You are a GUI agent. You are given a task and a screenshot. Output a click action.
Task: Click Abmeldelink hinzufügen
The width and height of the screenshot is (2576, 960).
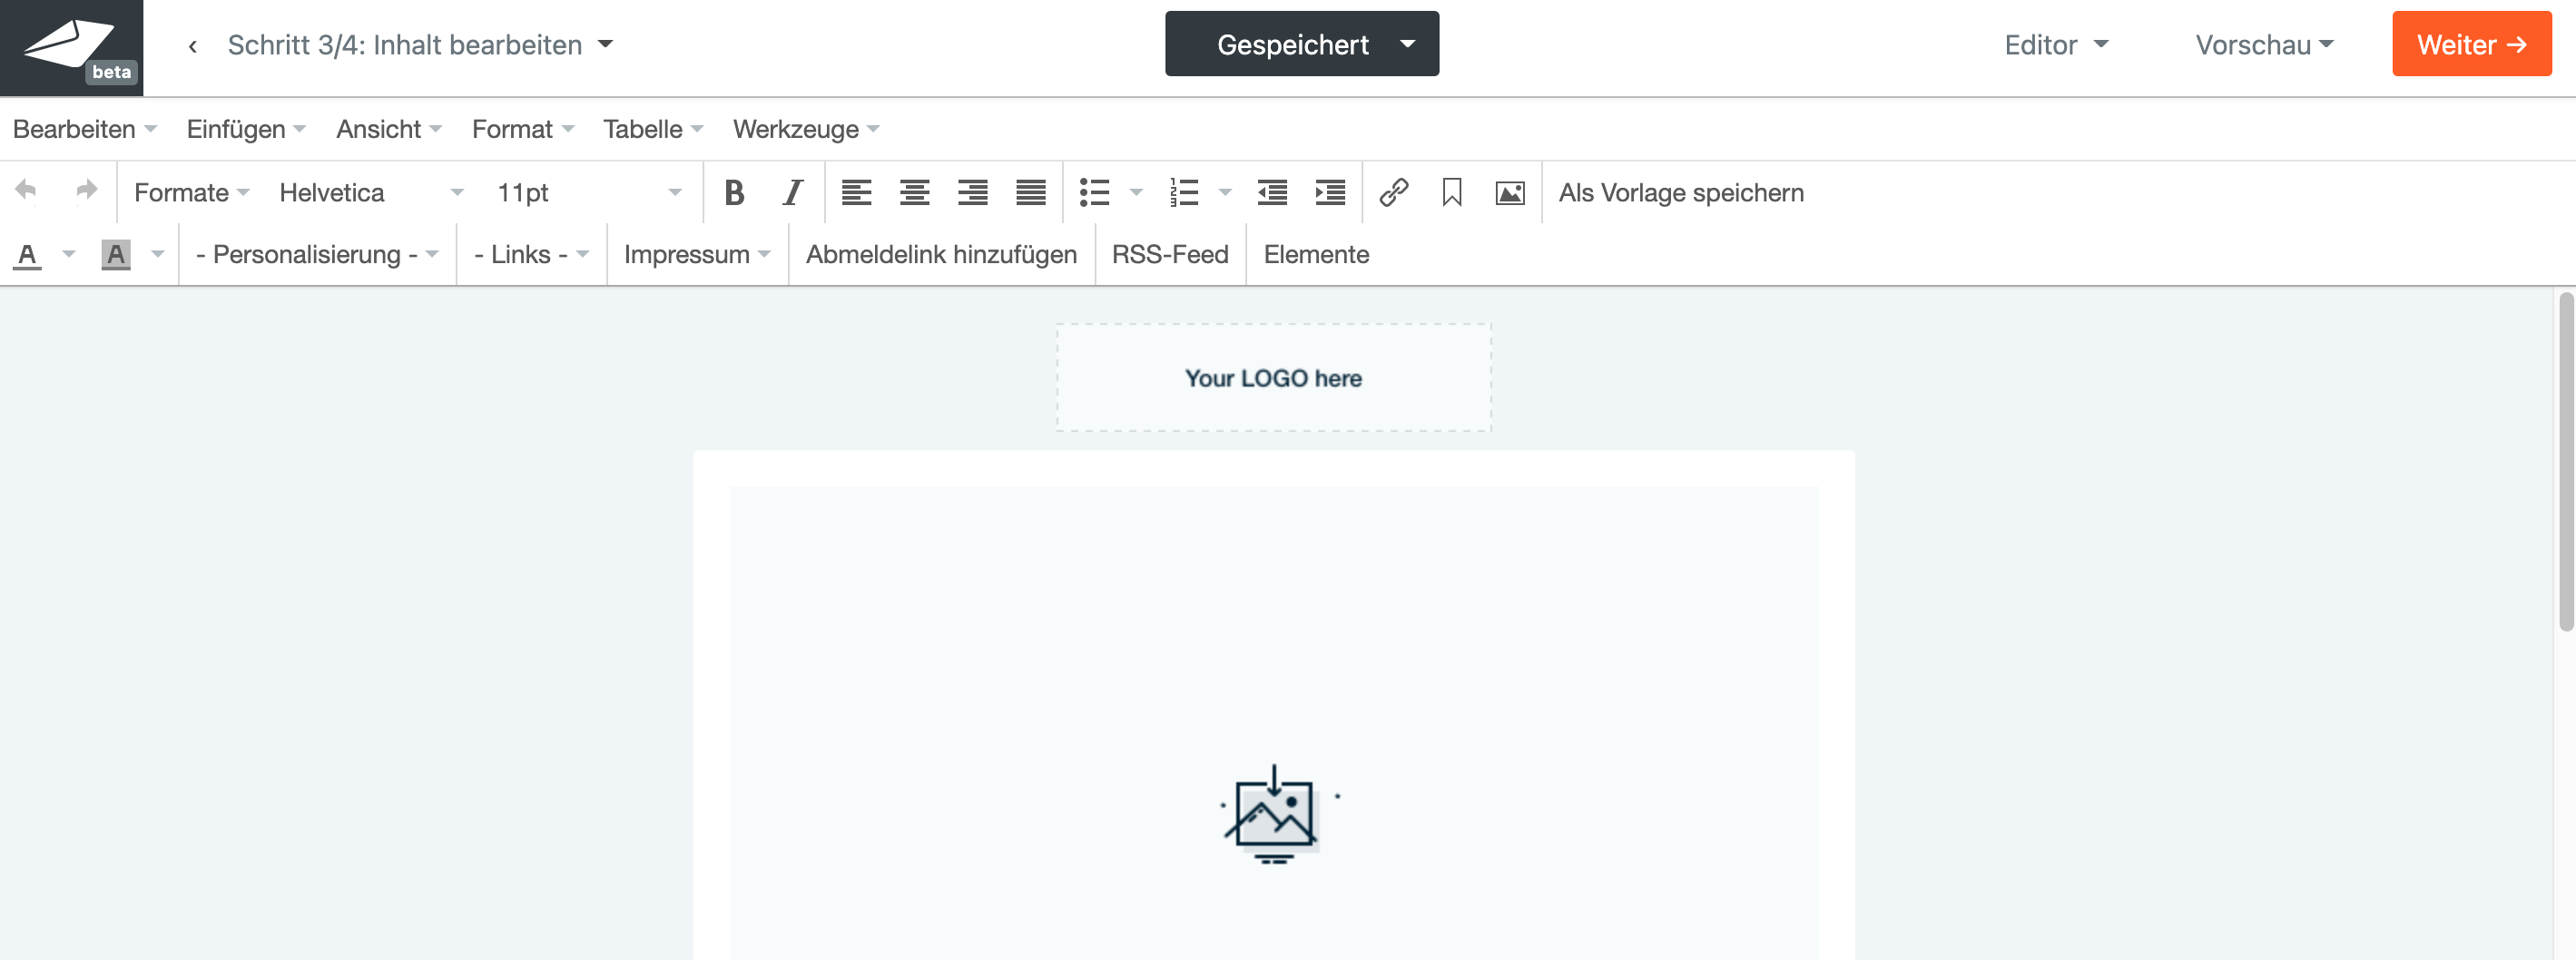[x=941, y=254]
